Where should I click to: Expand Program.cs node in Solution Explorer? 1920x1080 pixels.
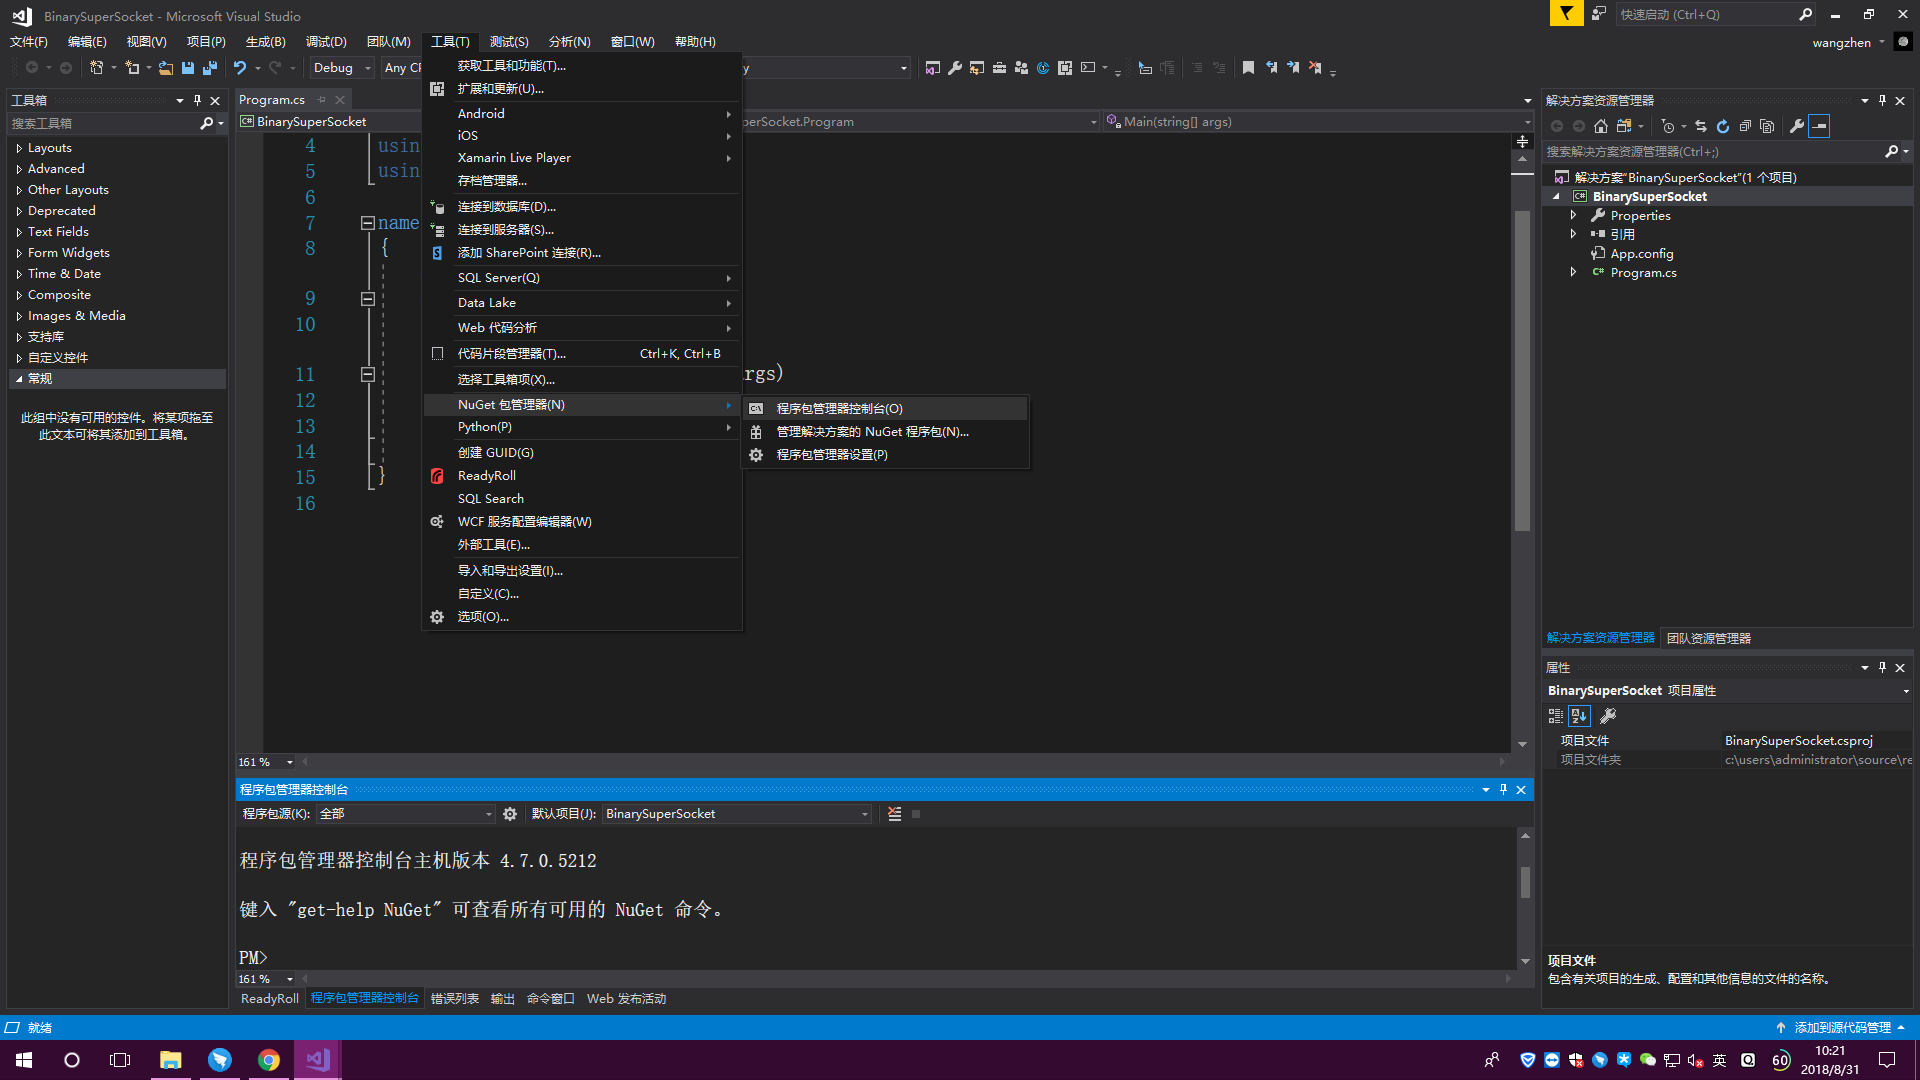[1573, 273]
